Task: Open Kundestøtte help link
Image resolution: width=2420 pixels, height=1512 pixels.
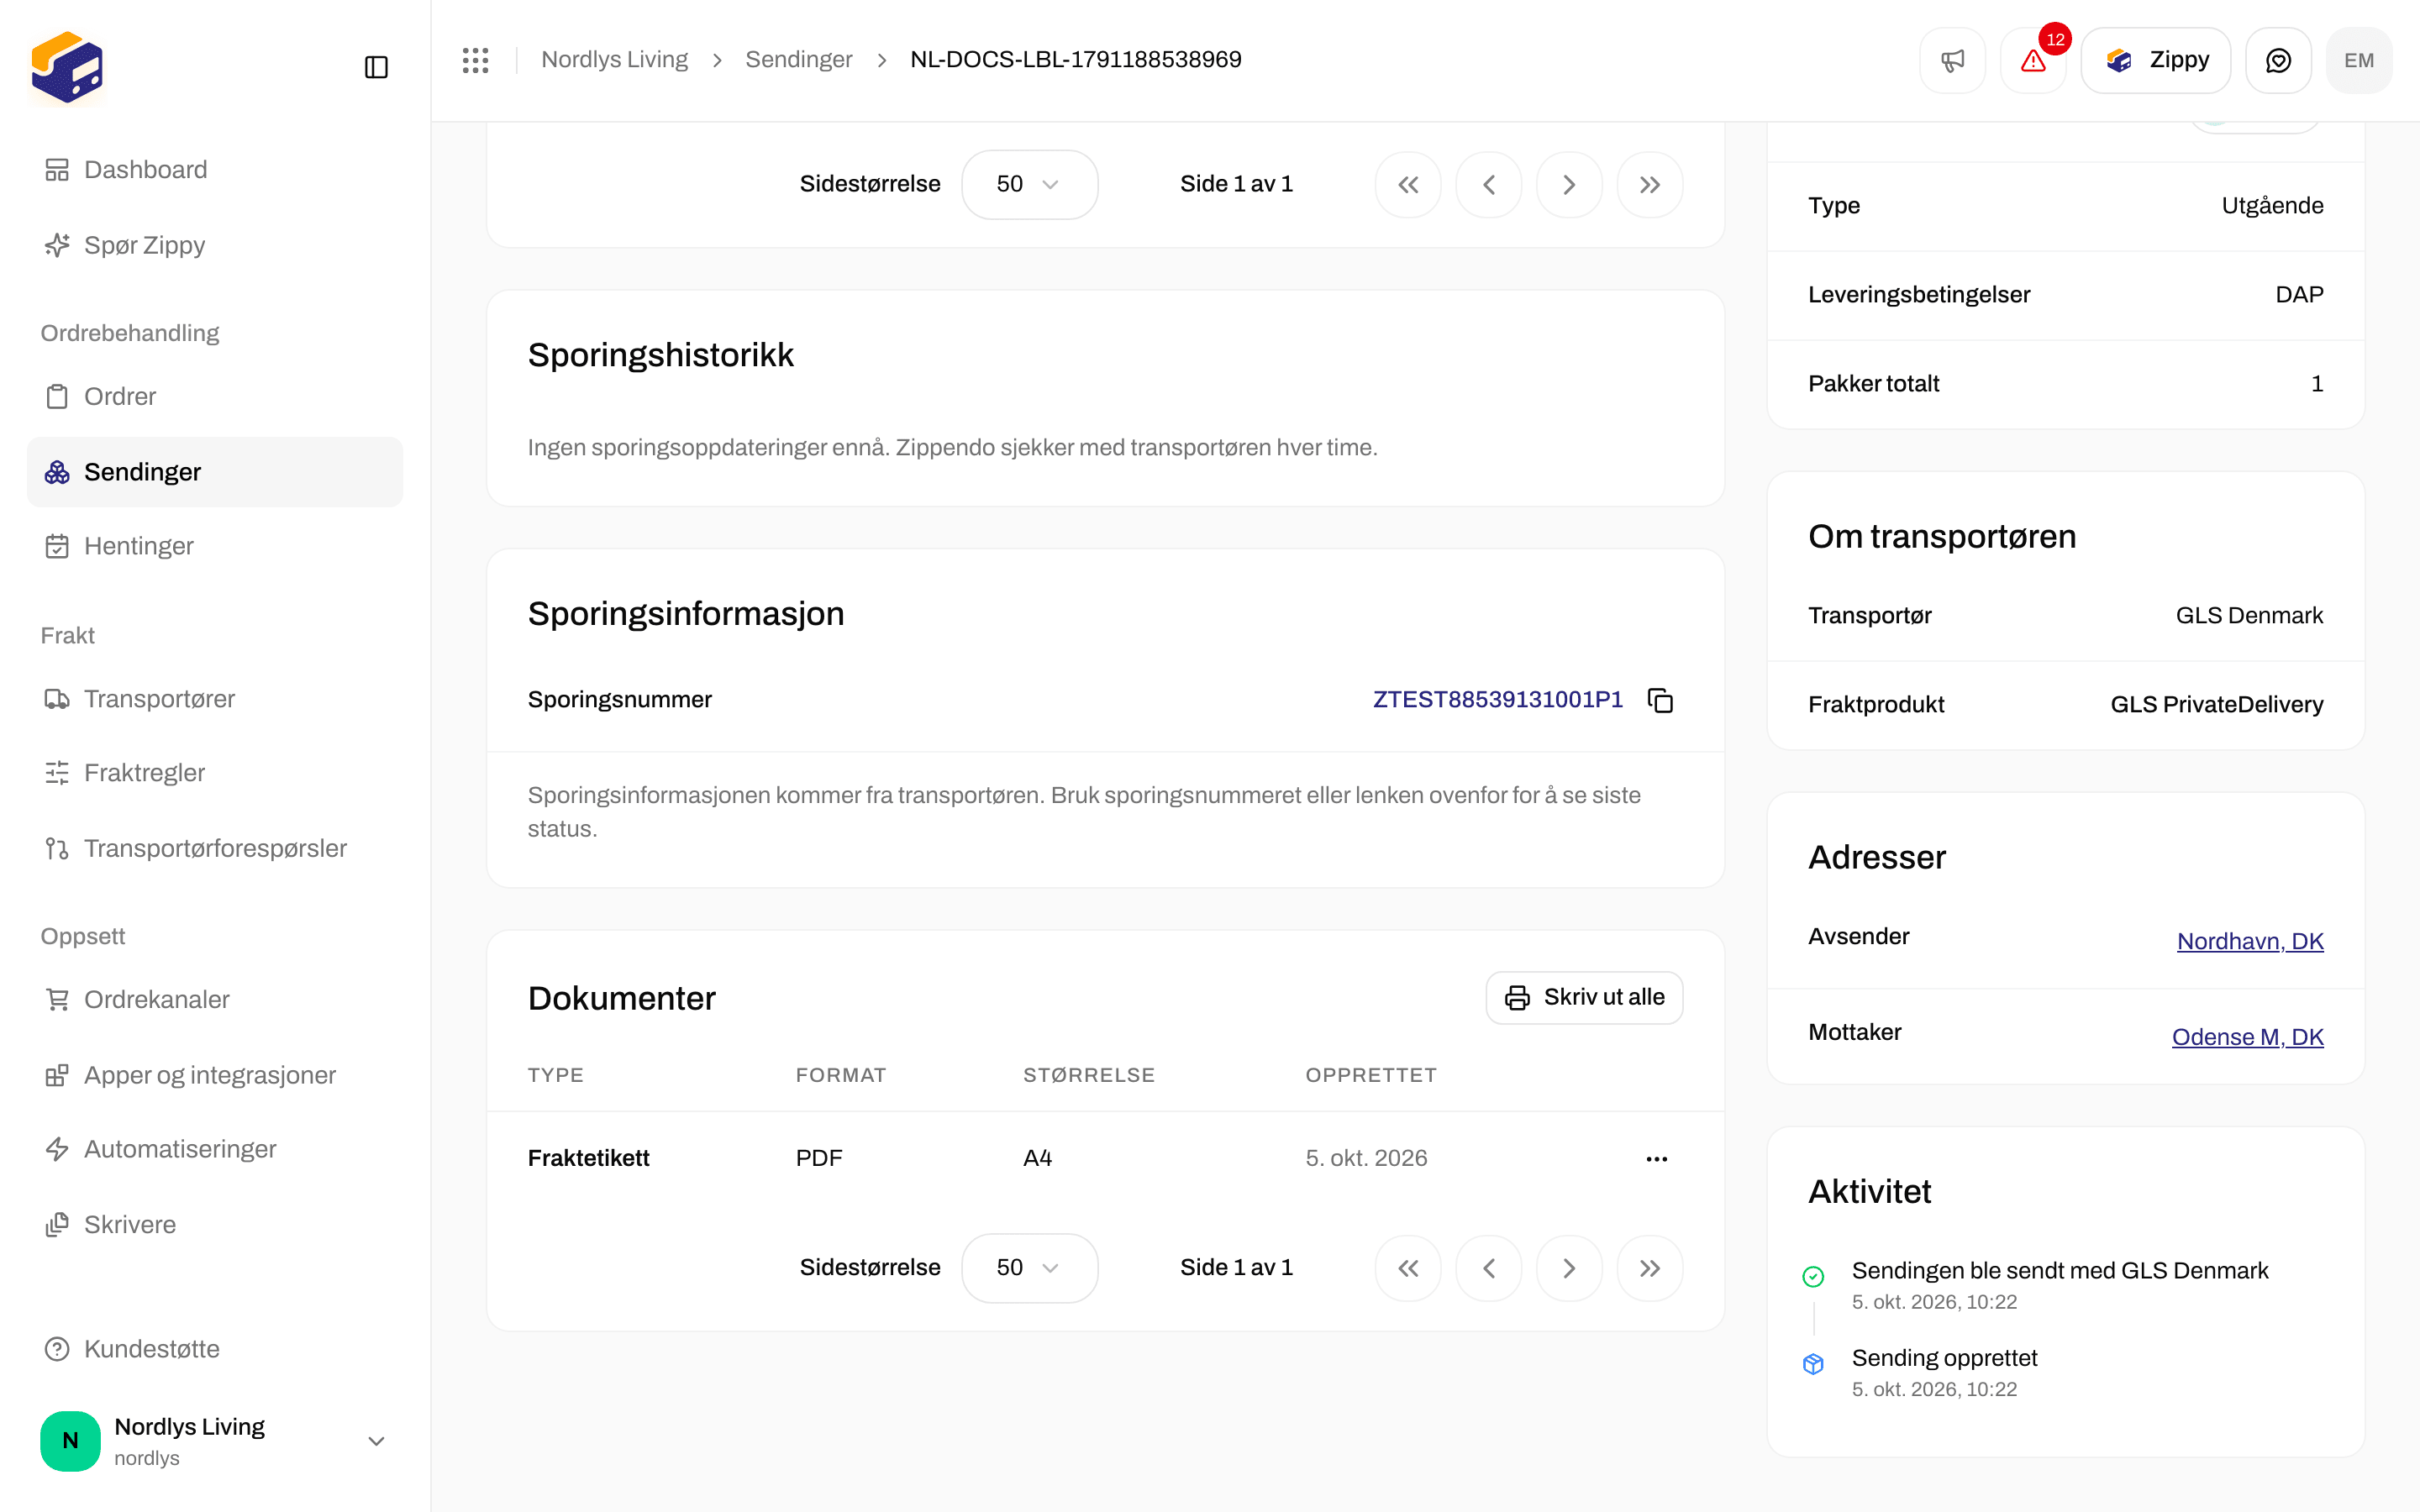Action: (215, 1349)
